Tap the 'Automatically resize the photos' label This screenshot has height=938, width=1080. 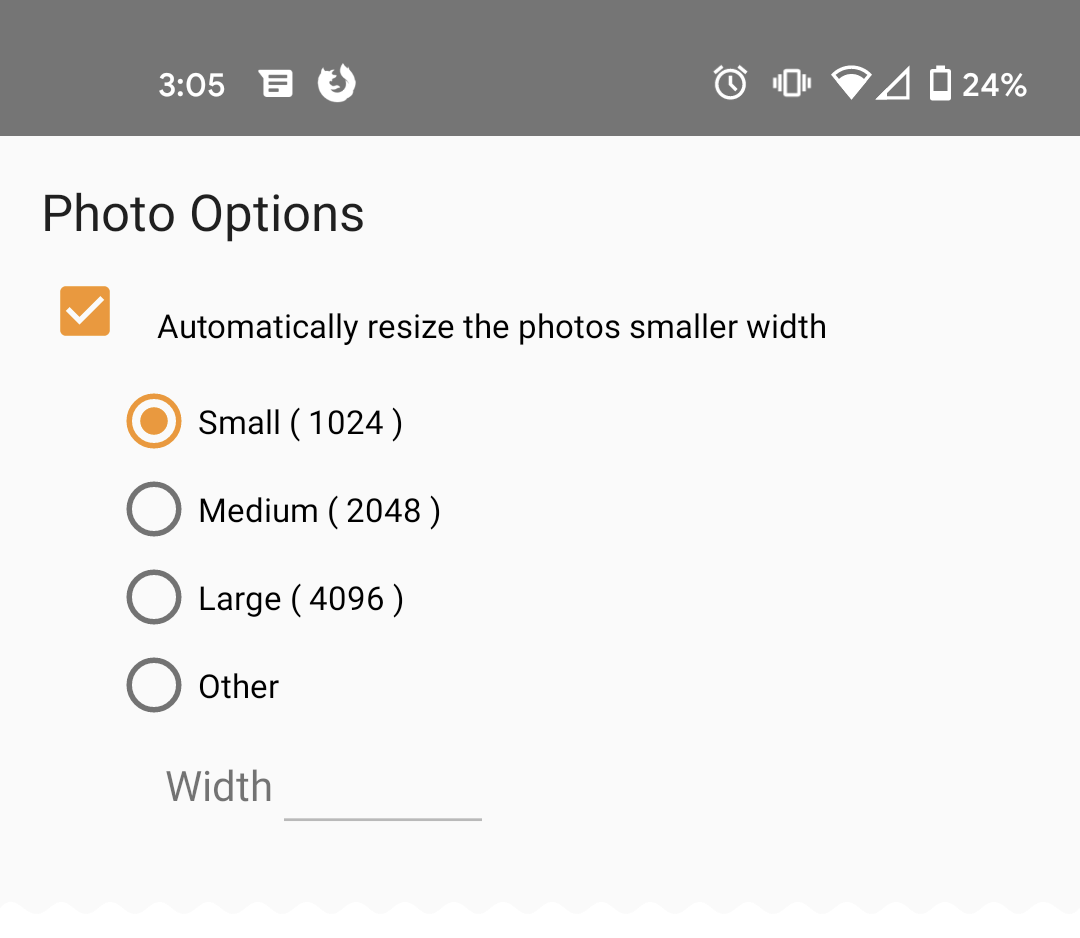492,327
